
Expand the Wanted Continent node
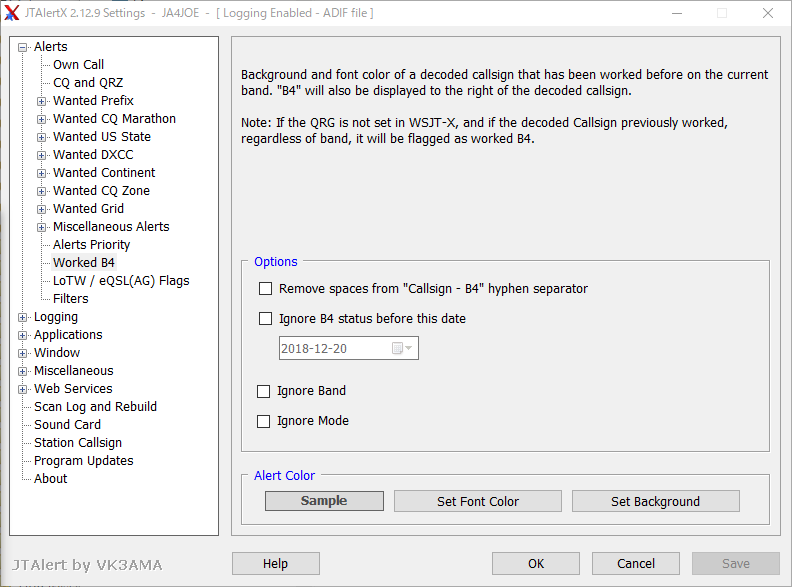[x=41, y=173]
